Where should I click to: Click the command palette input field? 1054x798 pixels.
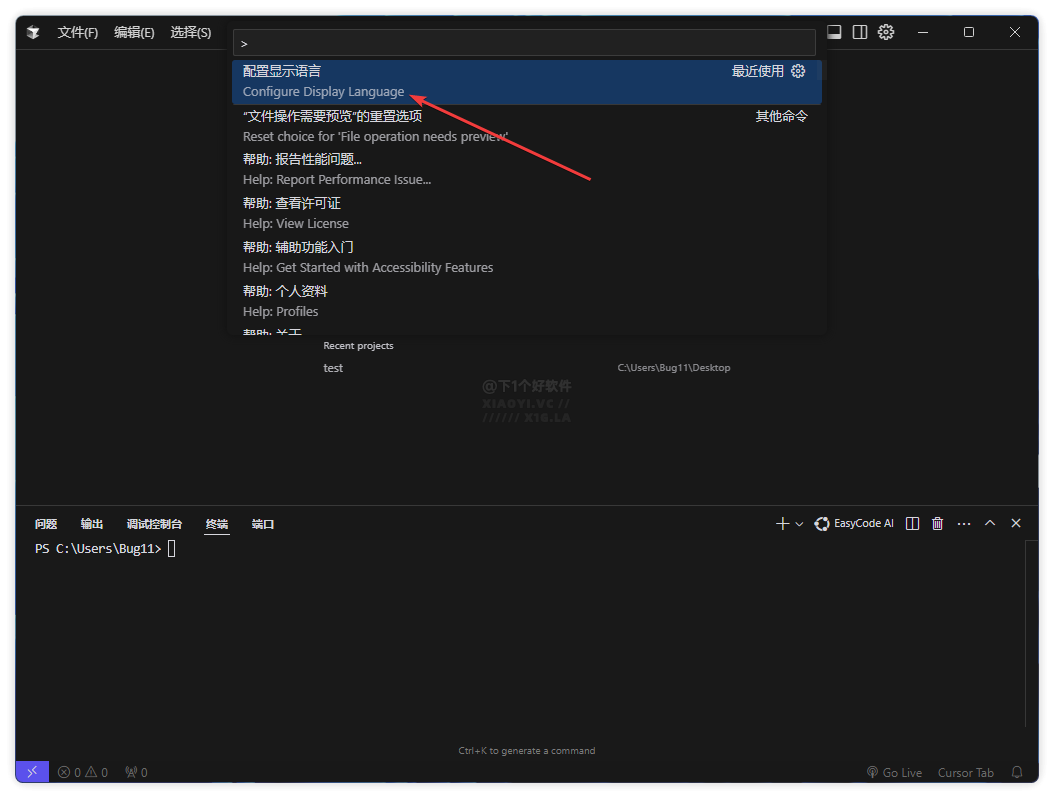[x=524, y=43]
